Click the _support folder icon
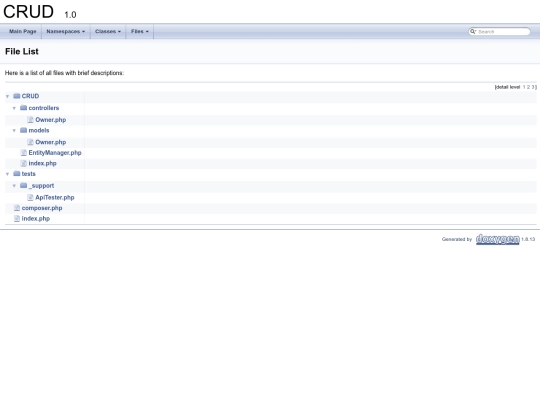This screenshot has width=540, height=405. click(23, 186)
